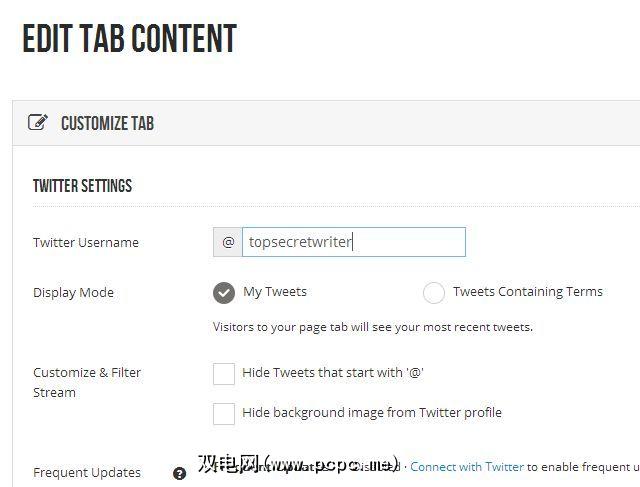Click the most recent tweets helper text
This screenshot has height=487, width=640.
click(373, 327)
